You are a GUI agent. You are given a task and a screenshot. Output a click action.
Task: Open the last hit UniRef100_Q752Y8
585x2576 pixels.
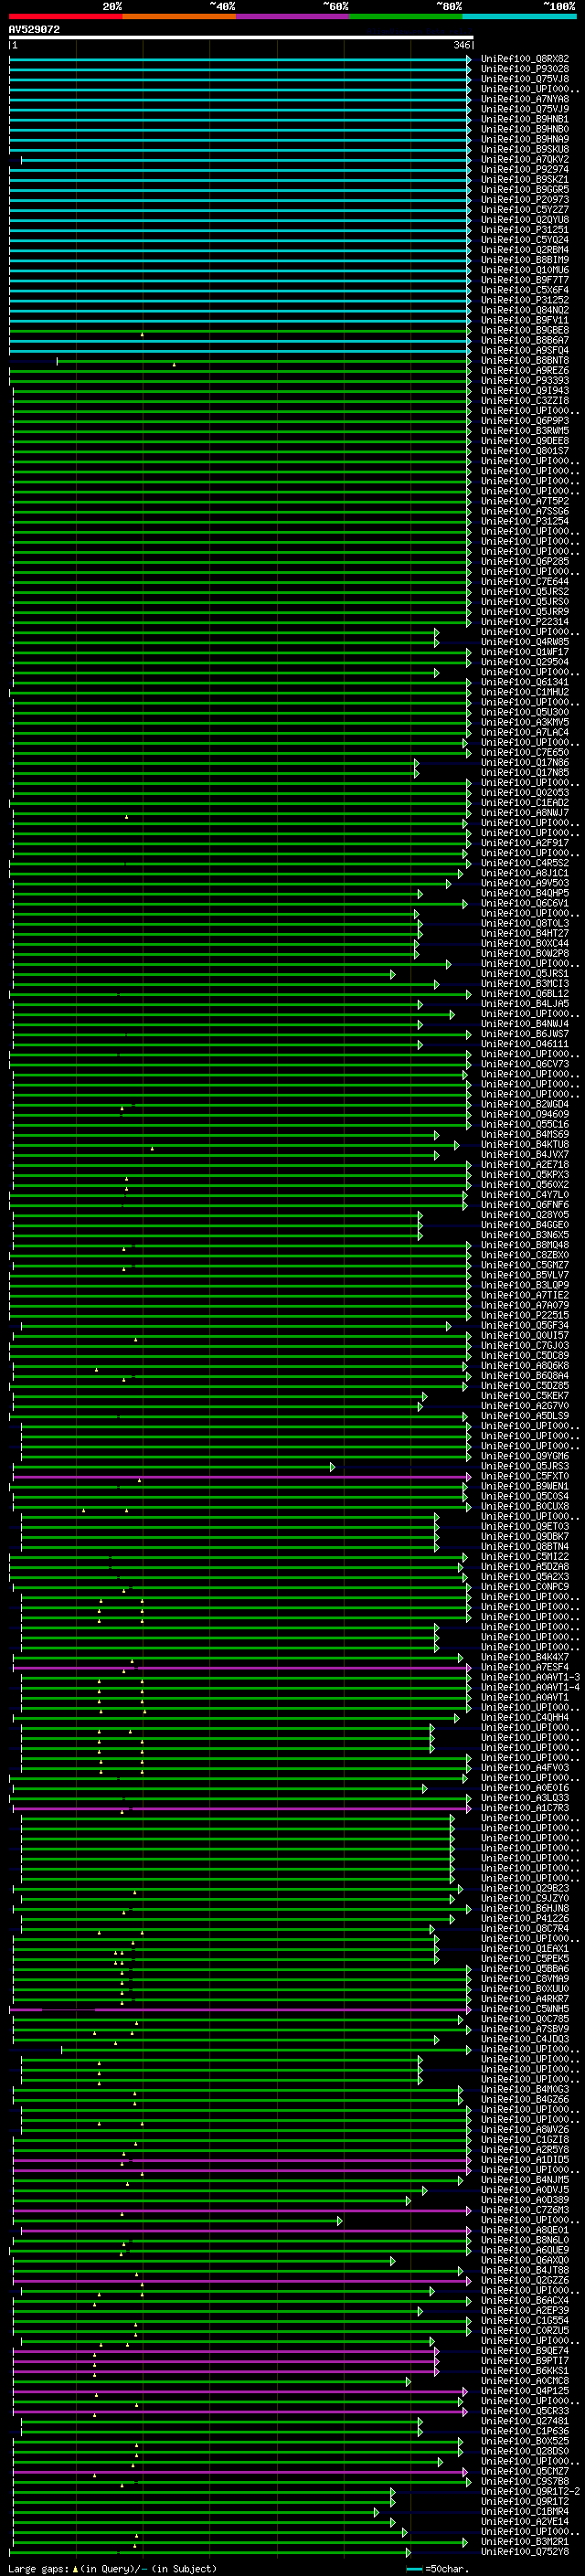(525, 2552)
